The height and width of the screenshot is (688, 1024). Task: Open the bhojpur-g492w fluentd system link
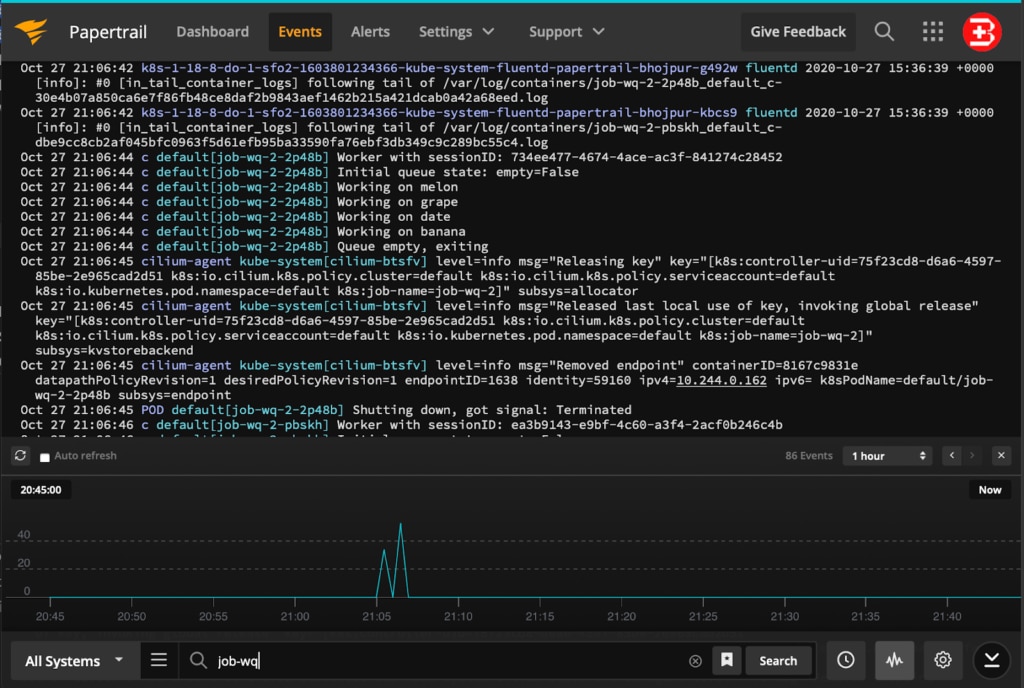point(439,68)
